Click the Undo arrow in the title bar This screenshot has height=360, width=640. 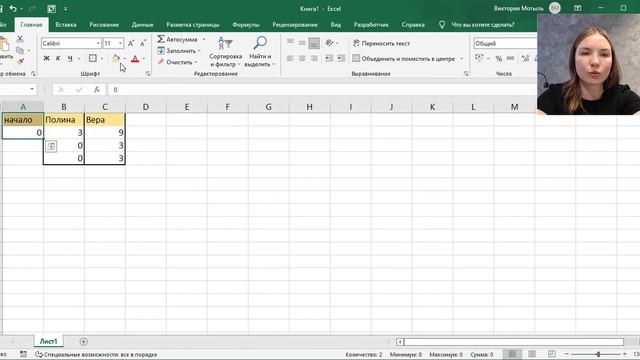pyautogui.click(x=13, y=8)
